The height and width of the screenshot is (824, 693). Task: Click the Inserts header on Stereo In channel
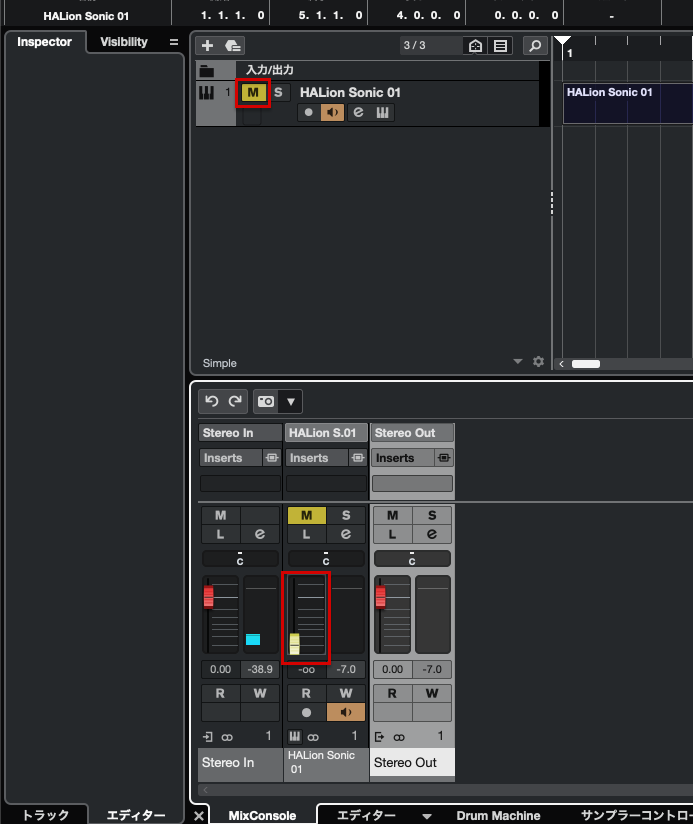tap(229, 458)
